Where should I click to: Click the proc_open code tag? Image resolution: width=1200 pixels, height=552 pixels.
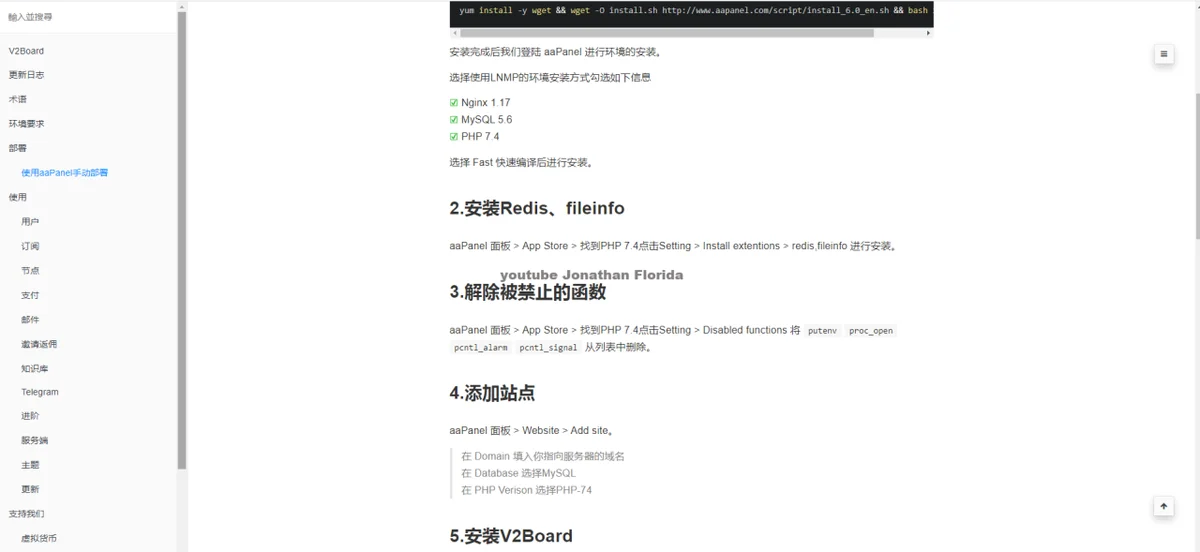pos(871,330)
